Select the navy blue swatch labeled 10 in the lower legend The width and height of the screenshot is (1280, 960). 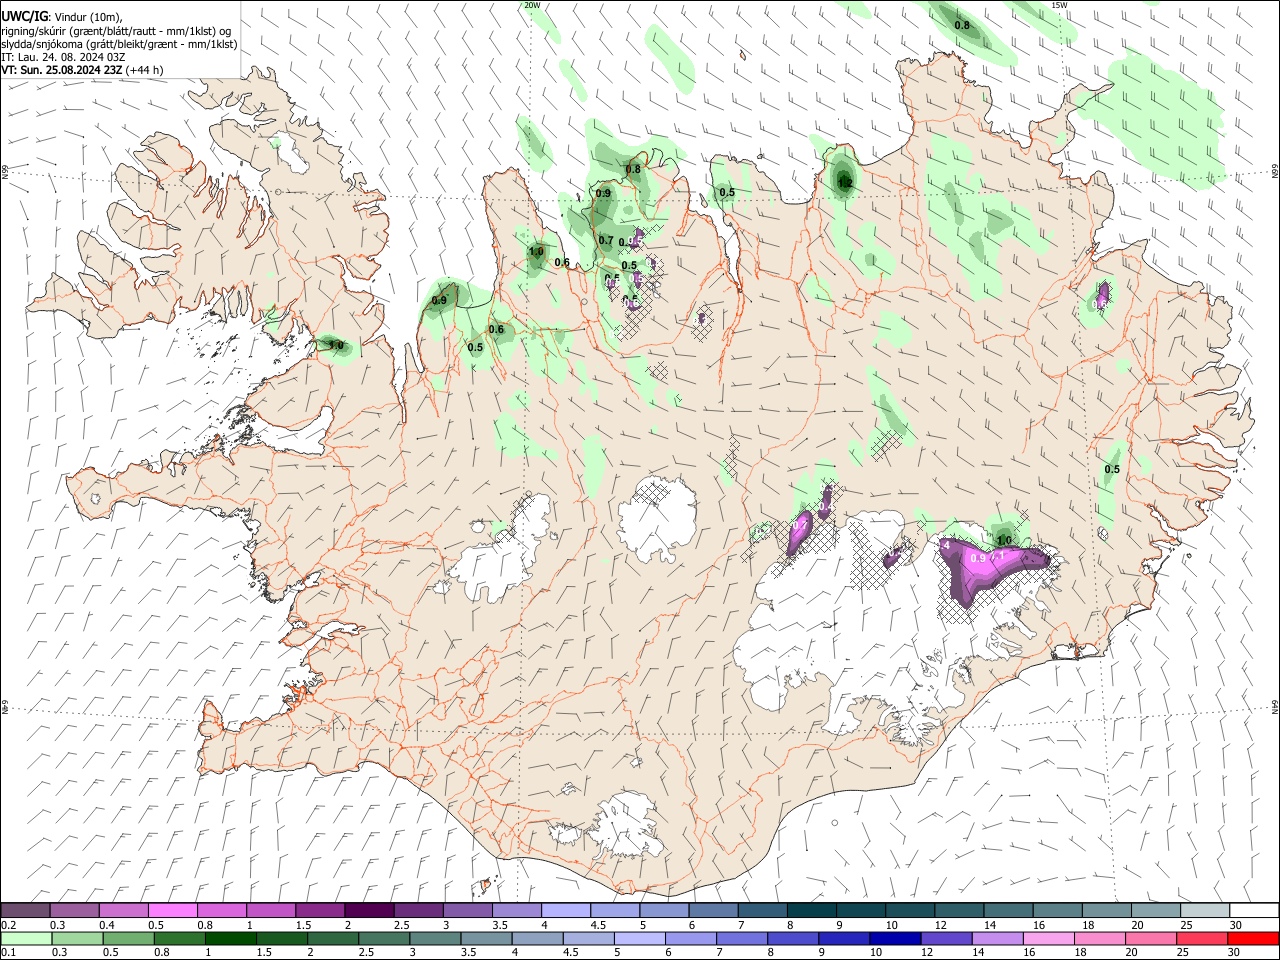(x=895, y=938)
